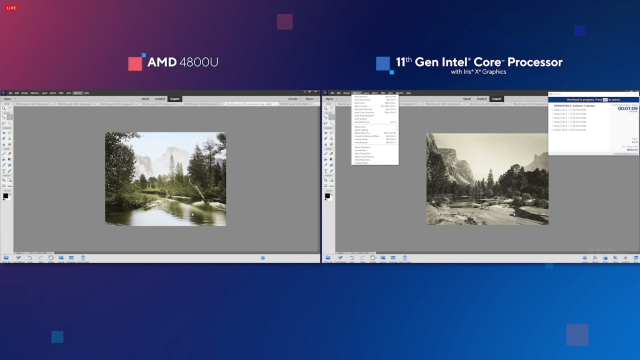The image size is (640, 360).
Task: Expand the Create dropdown in AMD window
Action: click(x=301, y=99)
